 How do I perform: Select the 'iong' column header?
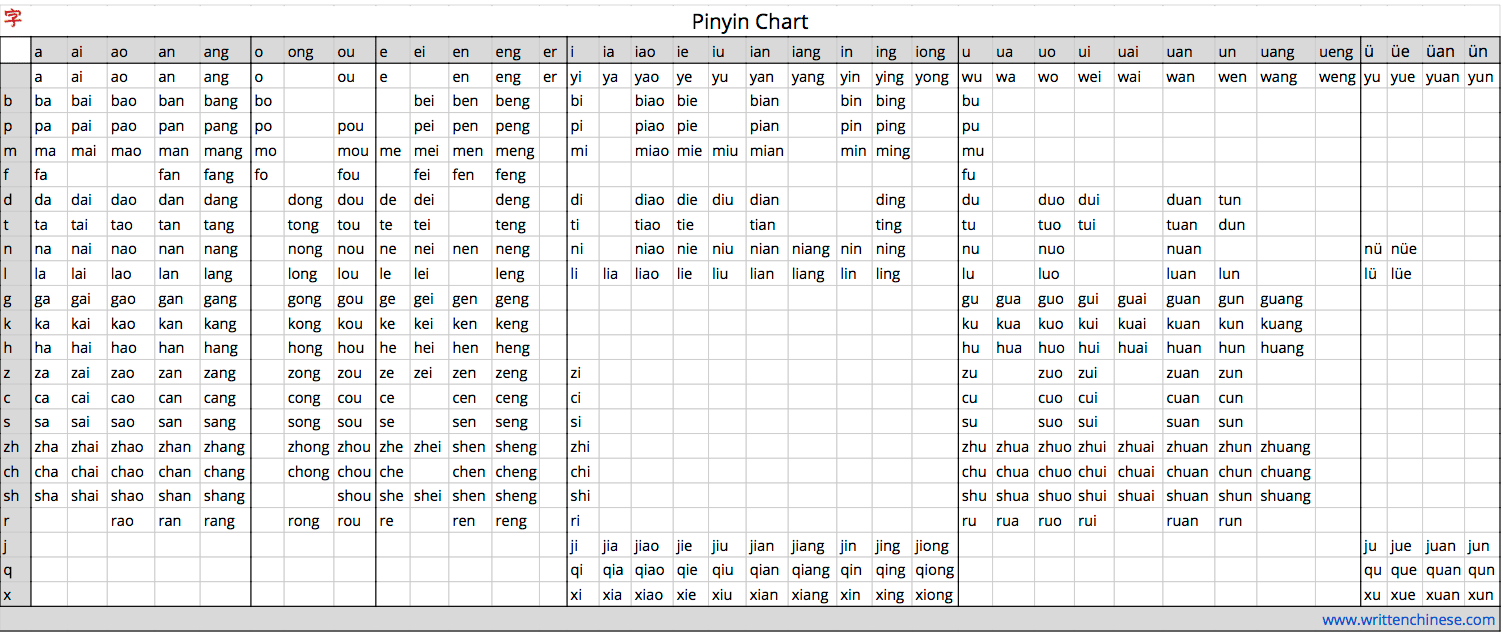930,52
